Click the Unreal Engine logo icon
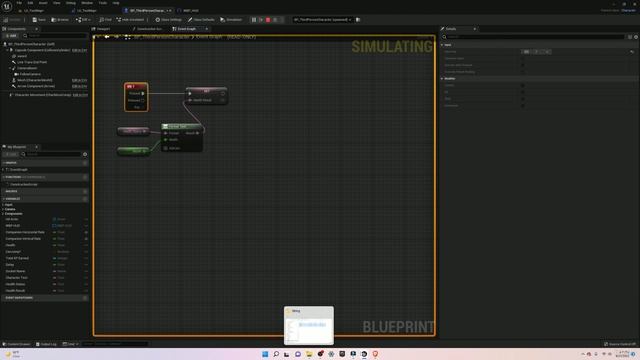This screenshot has width=640, height=360. coord(7,6)
